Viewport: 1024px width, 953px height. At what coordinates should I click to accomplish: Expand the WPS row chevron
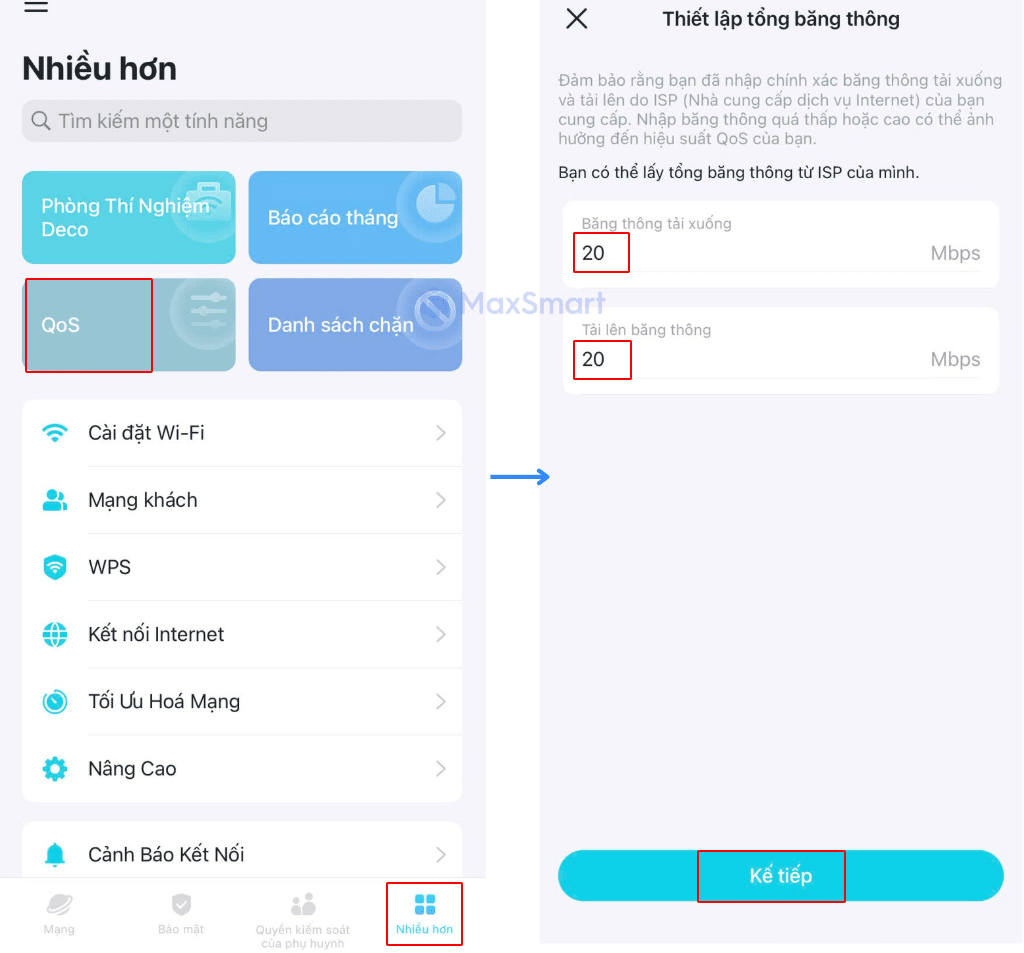click(x=441, y=567)
